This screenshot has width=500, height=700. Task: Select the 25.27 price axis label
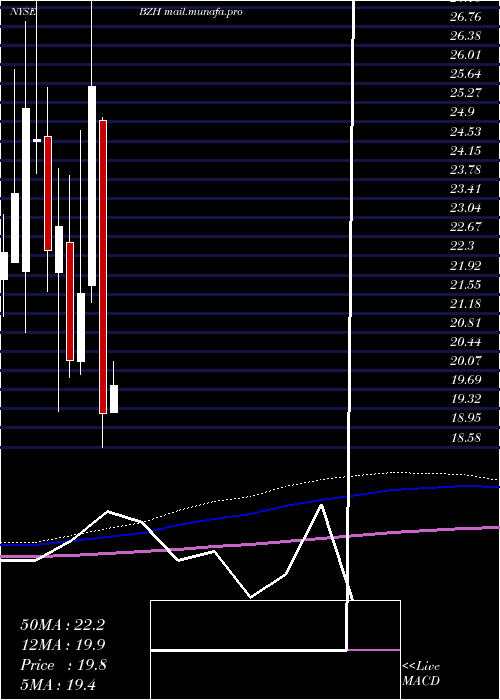(465, 93)
